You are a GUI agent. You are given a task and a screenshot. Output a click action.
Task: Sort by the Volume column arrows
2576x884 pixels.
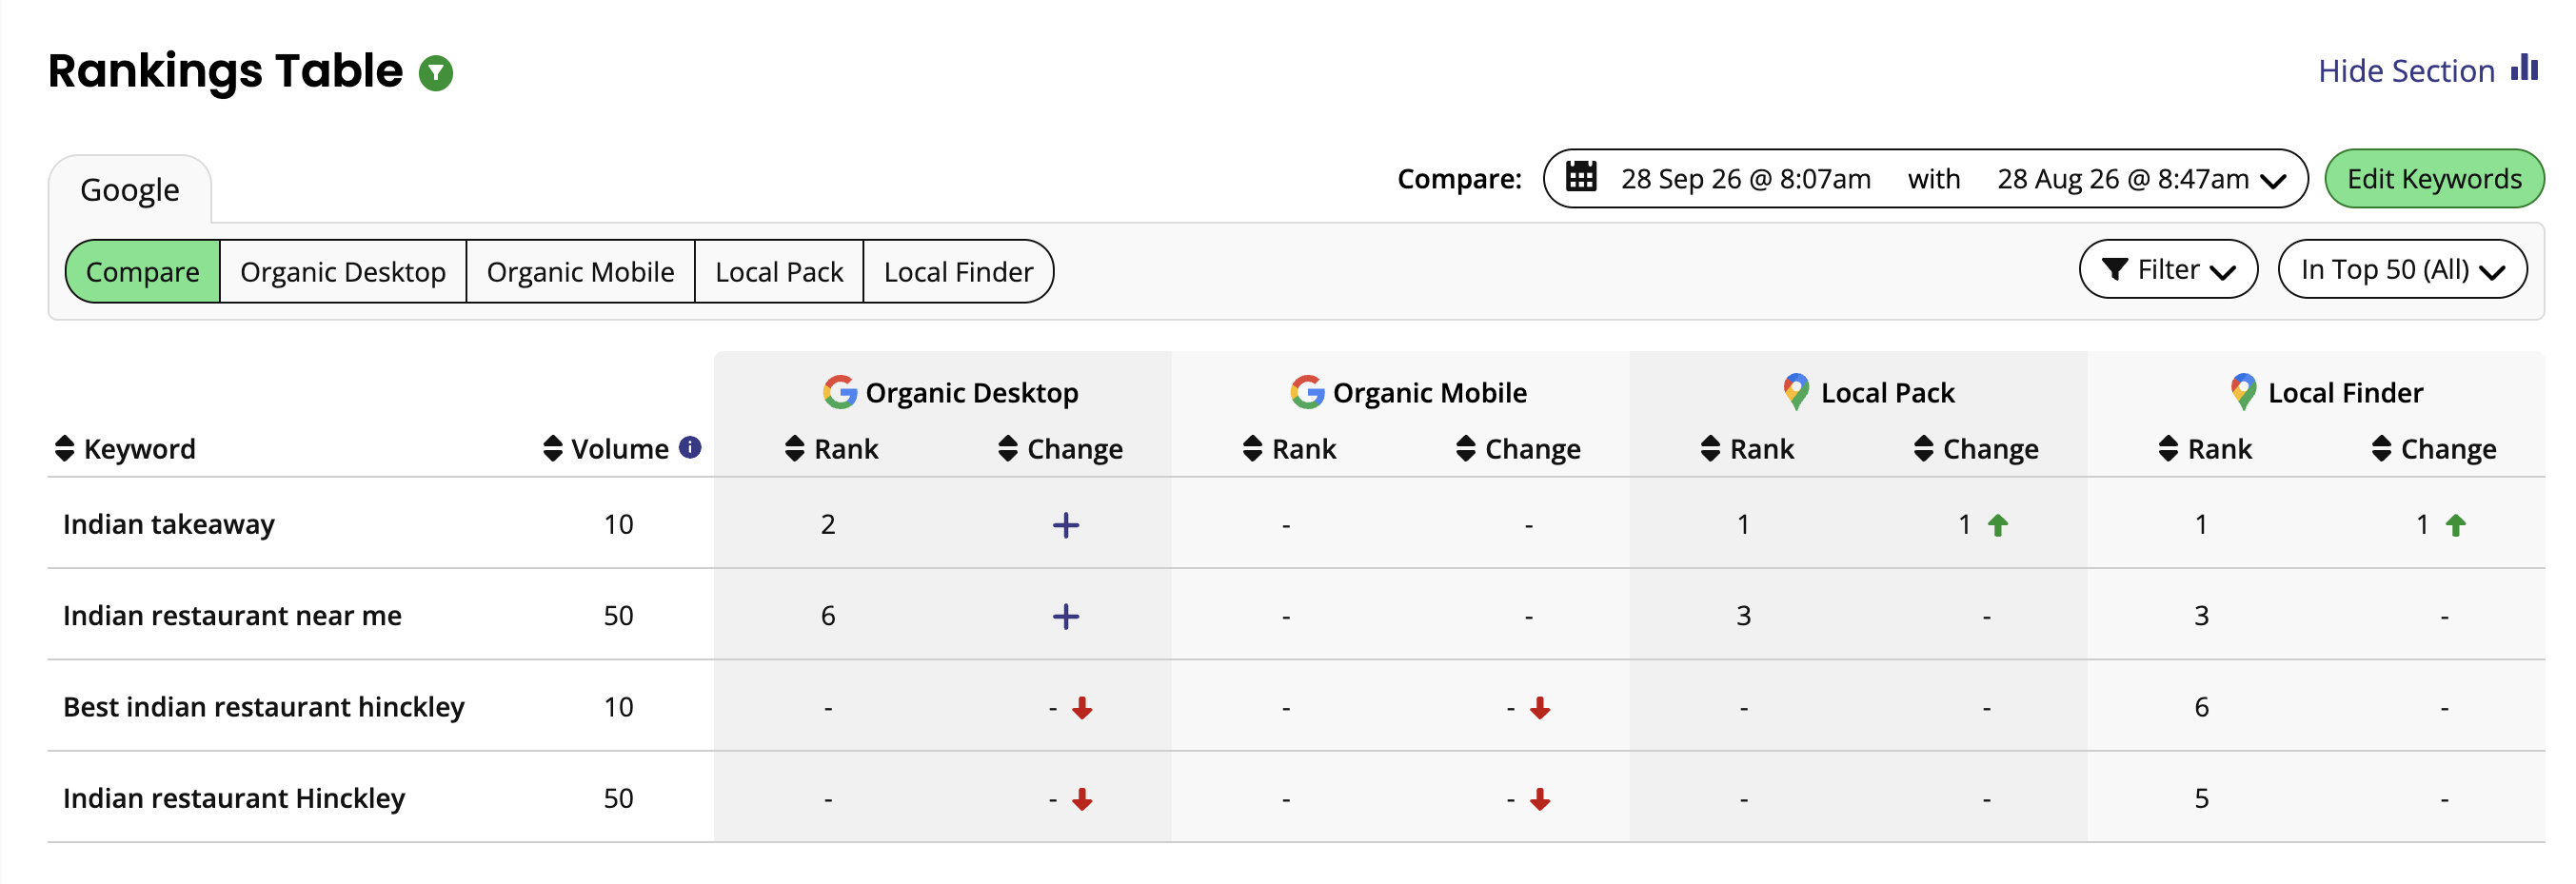(x=553, y=449)
